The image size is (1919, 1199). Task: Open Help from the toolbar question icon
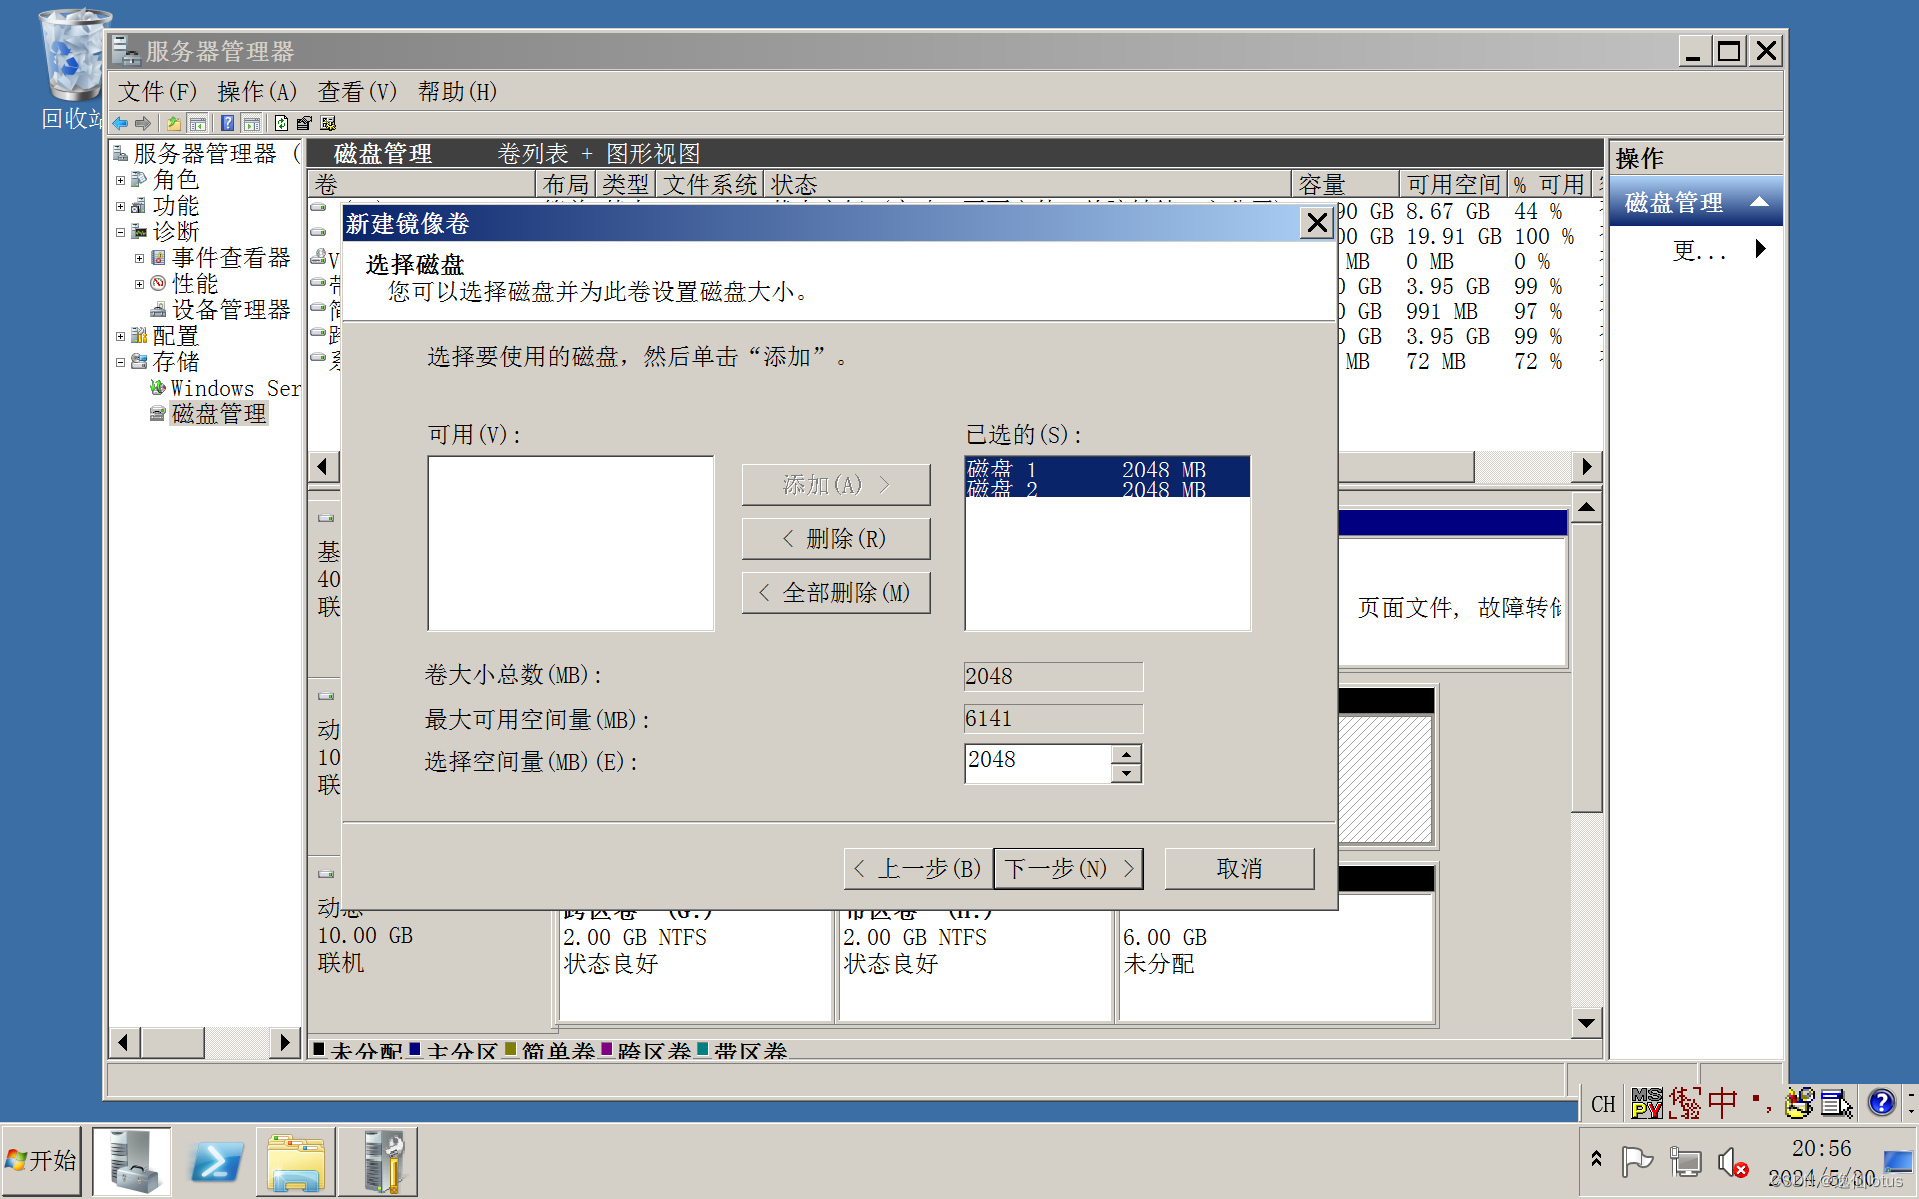[228, 123]
